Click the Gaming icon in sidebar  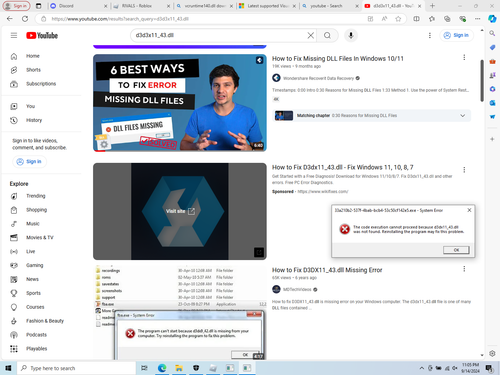14,265
